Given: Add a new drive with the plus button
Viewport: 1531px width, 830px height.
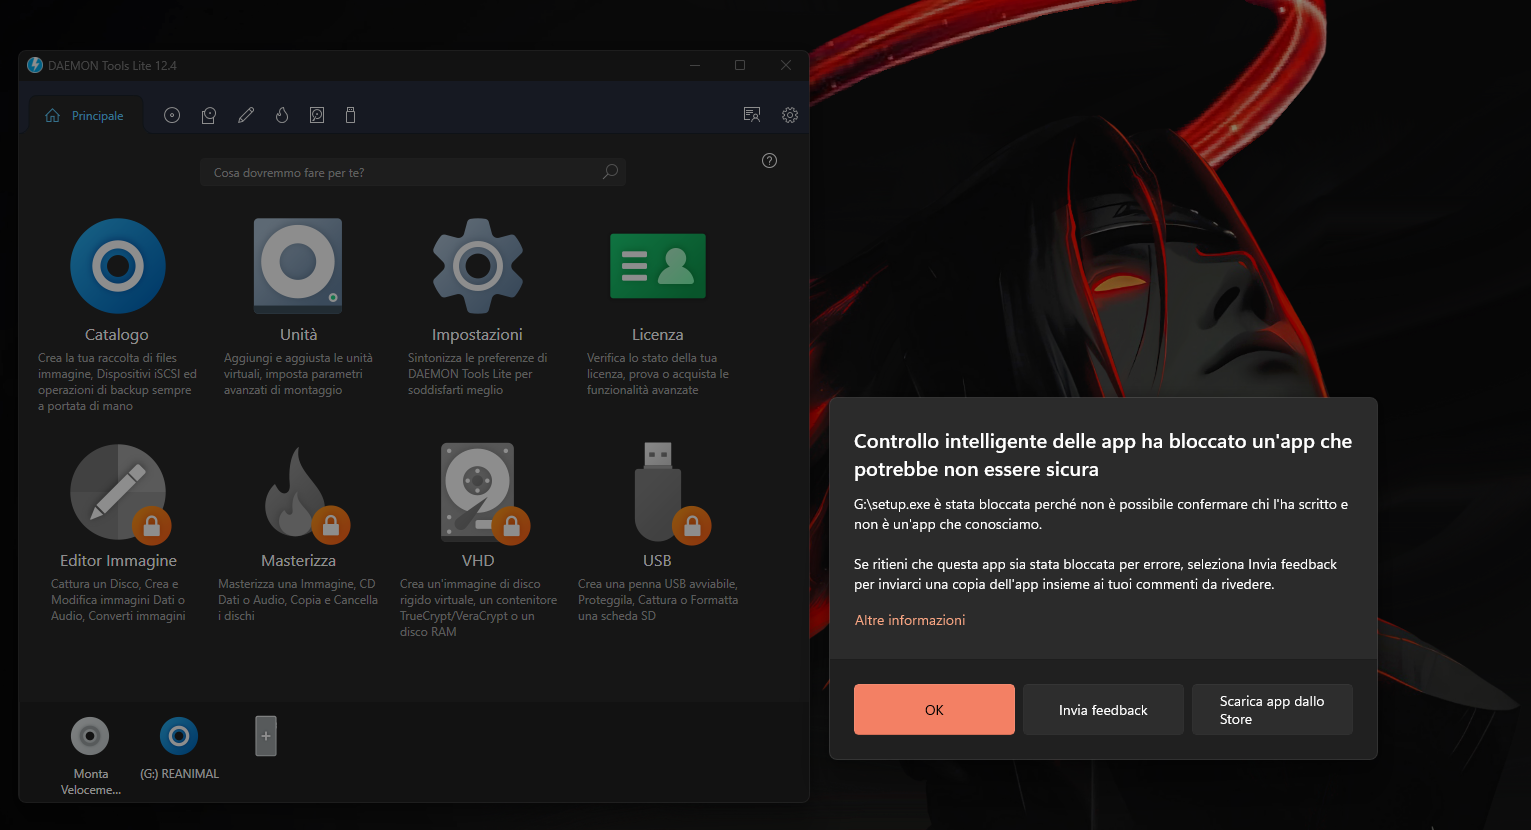Looking at the screenshot, I should [x=266, y=736].
